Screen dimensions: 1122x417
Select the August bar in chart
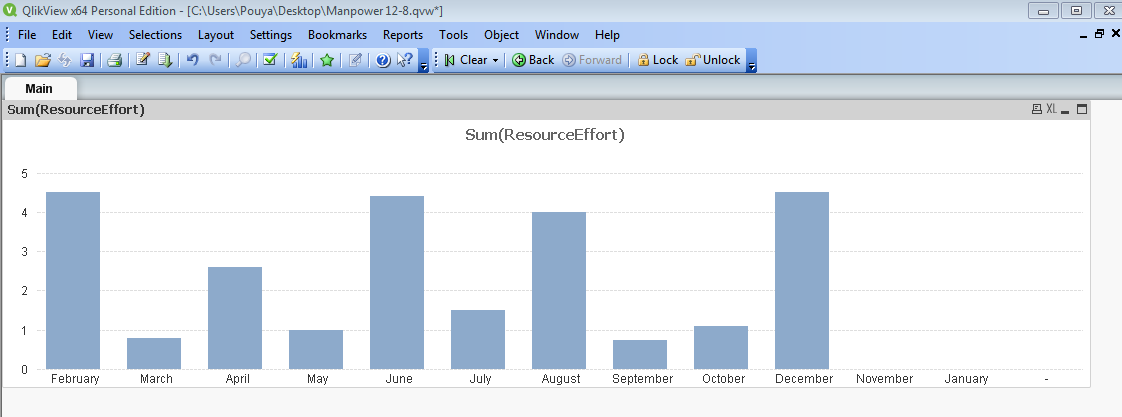(x=559, y=290)
